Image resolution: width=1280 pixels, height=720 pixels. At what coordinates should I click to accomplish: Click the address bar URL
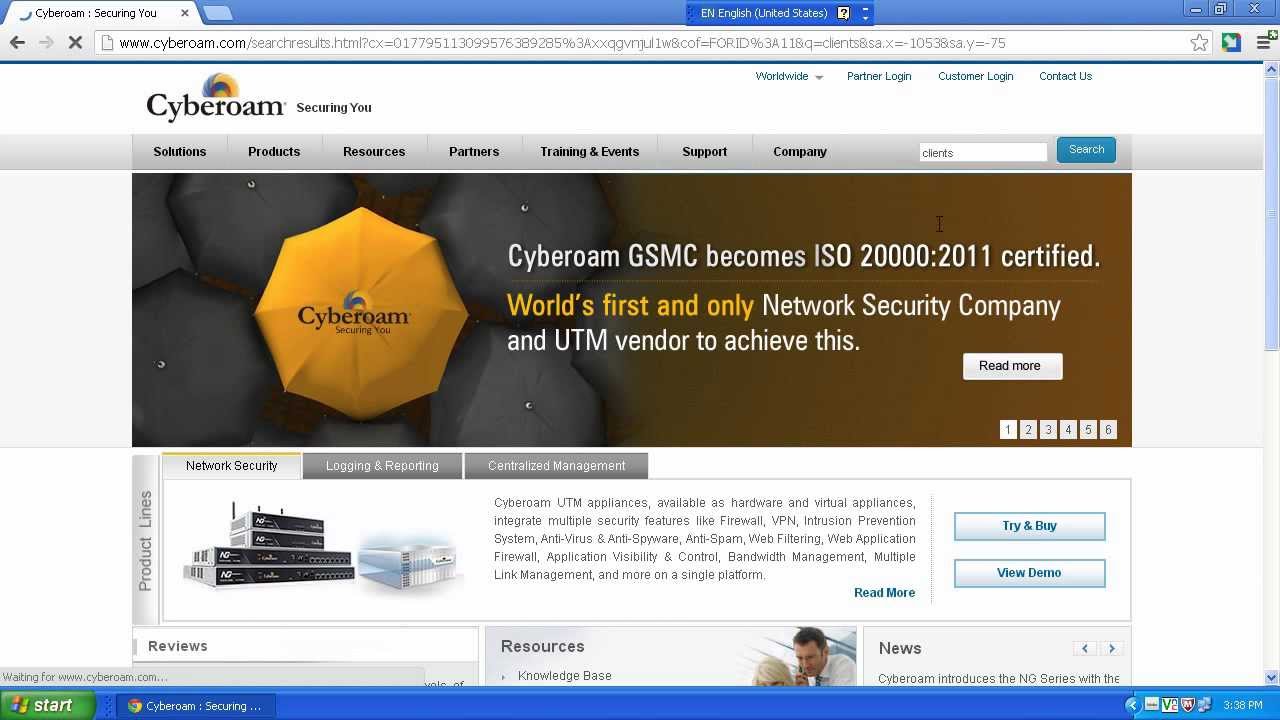[640, 43]
